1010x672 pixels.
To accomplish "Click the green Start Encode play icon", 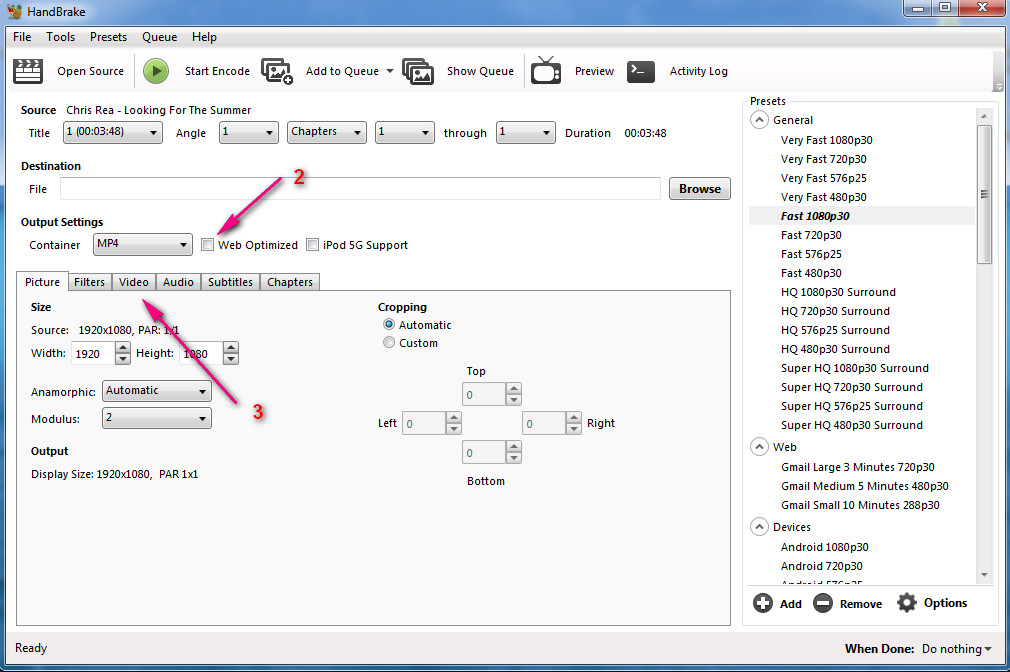I will point(155,71).
